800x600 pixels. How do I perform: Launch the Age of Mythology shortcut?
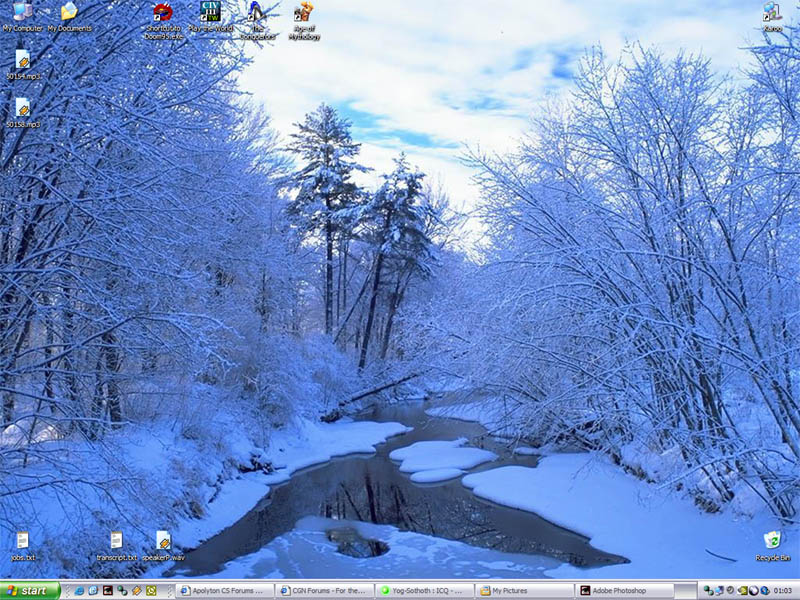coord(303,14)
